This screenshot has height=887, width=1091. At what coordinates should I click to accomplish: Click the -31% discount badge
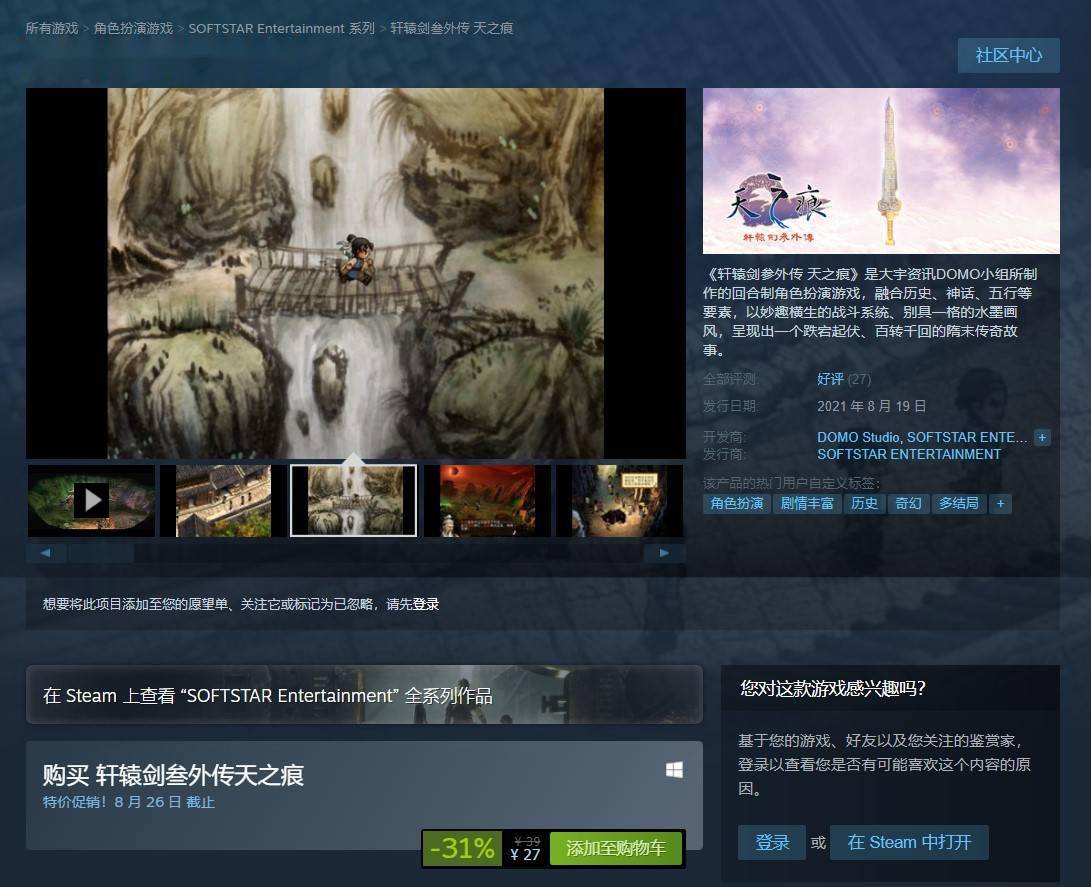click(x=462, y=848)
